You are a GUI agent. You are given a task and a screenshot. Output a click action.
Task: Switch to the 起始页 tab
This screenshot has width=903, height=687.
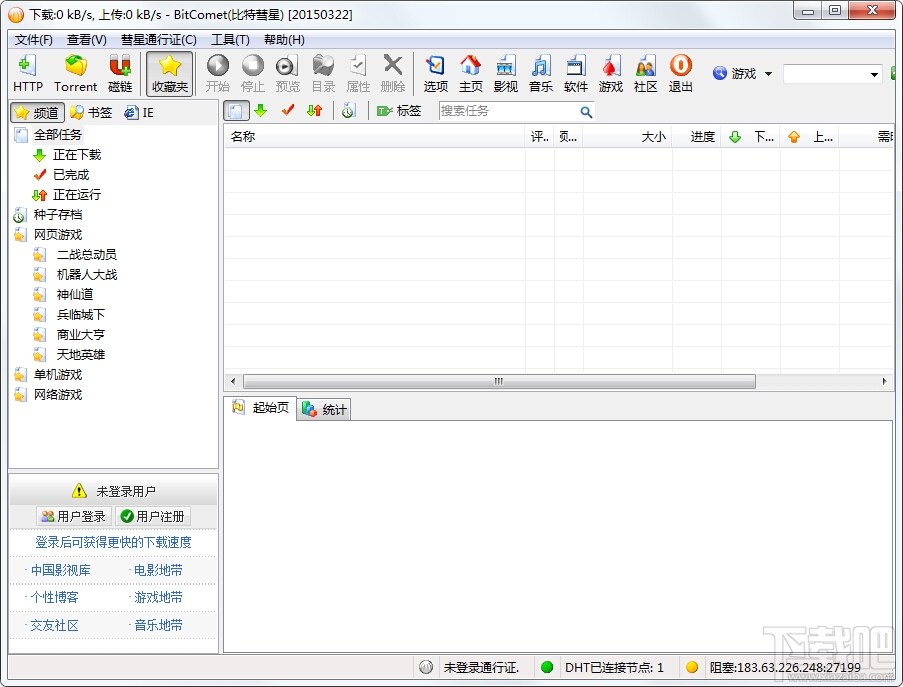(260, 408)
